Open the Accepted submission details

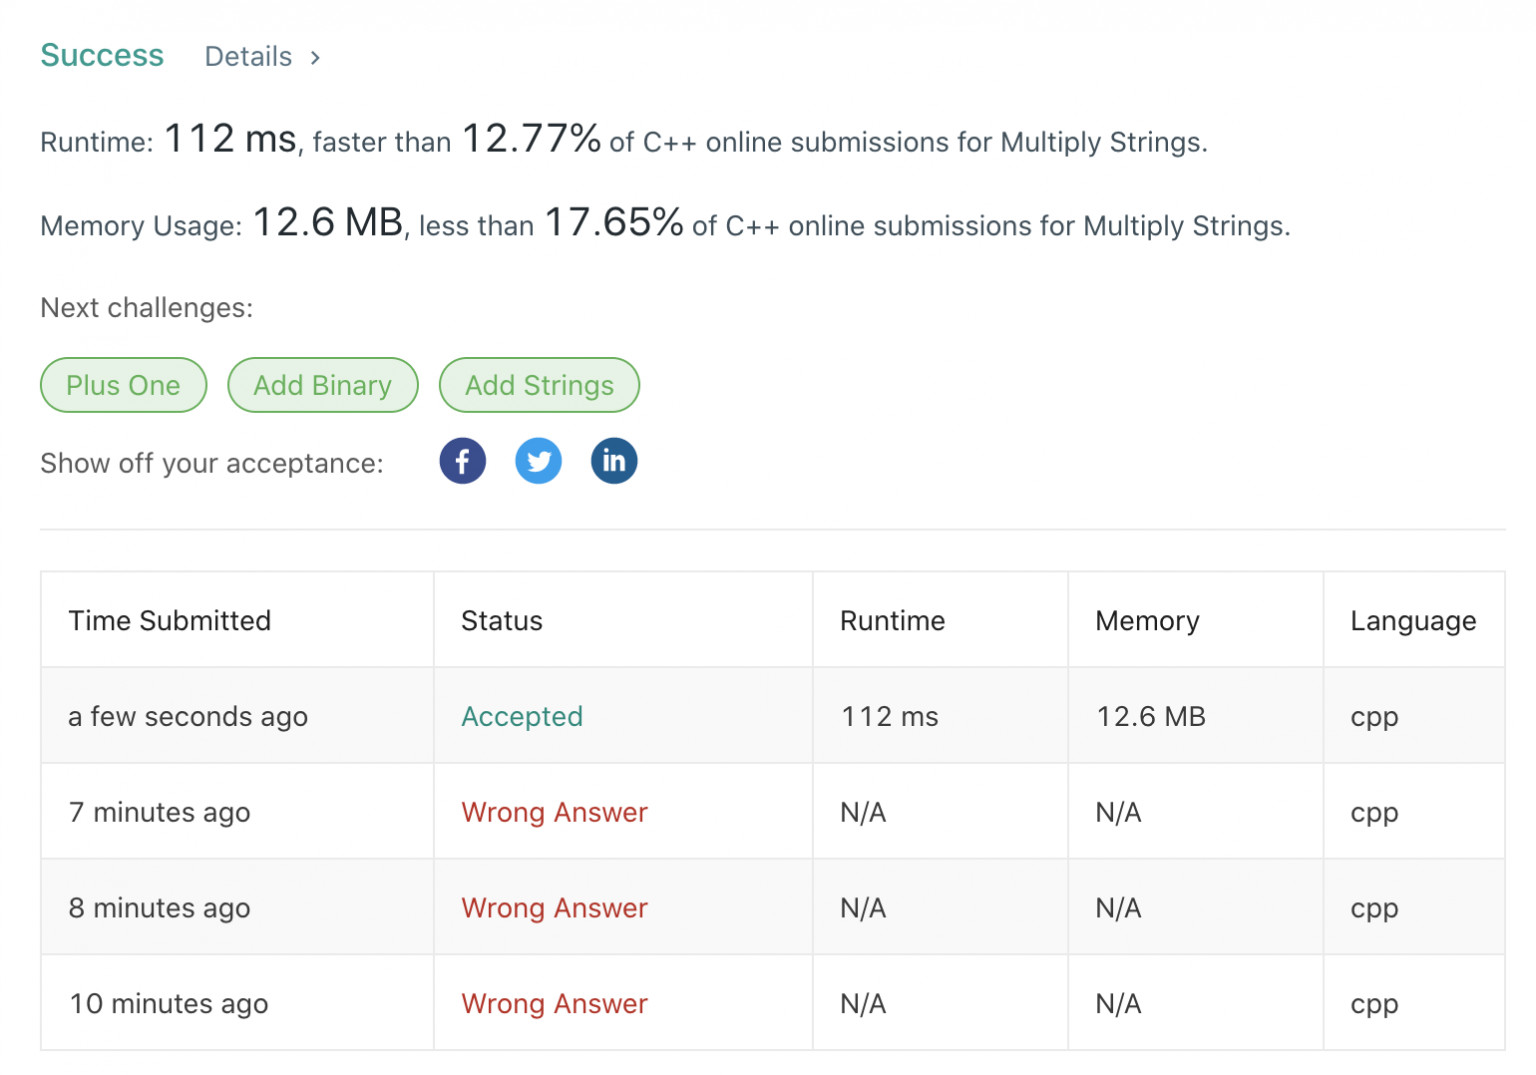coord(522,716)
